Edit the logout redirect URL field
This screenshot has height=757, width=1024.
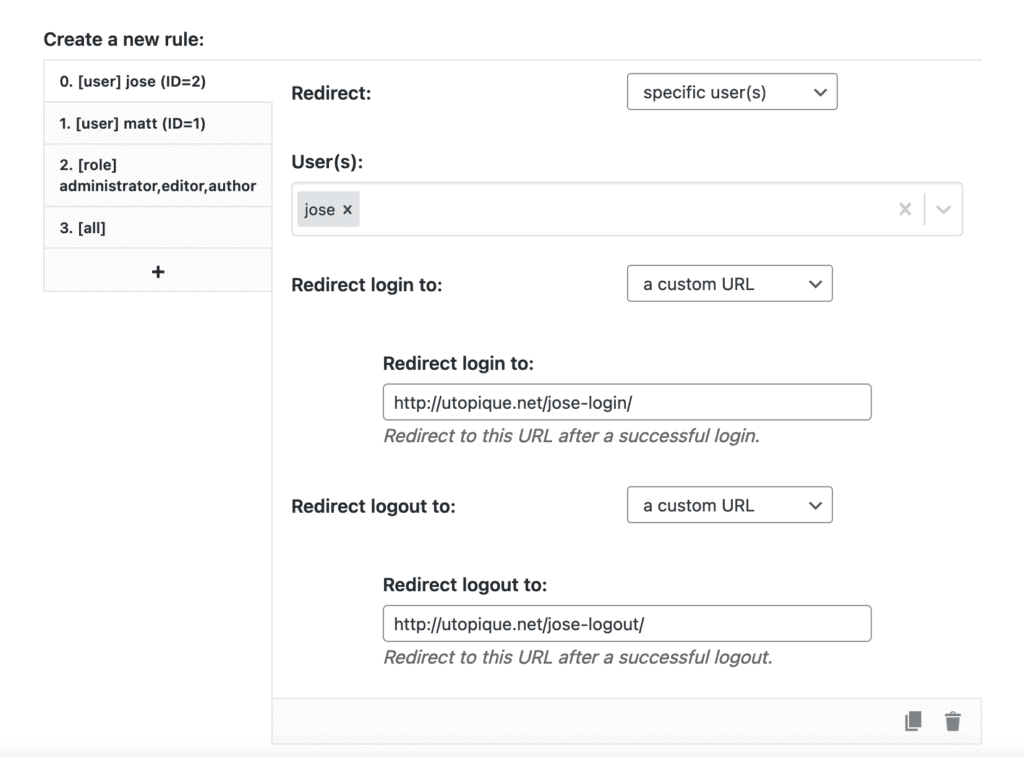[627, 624]
